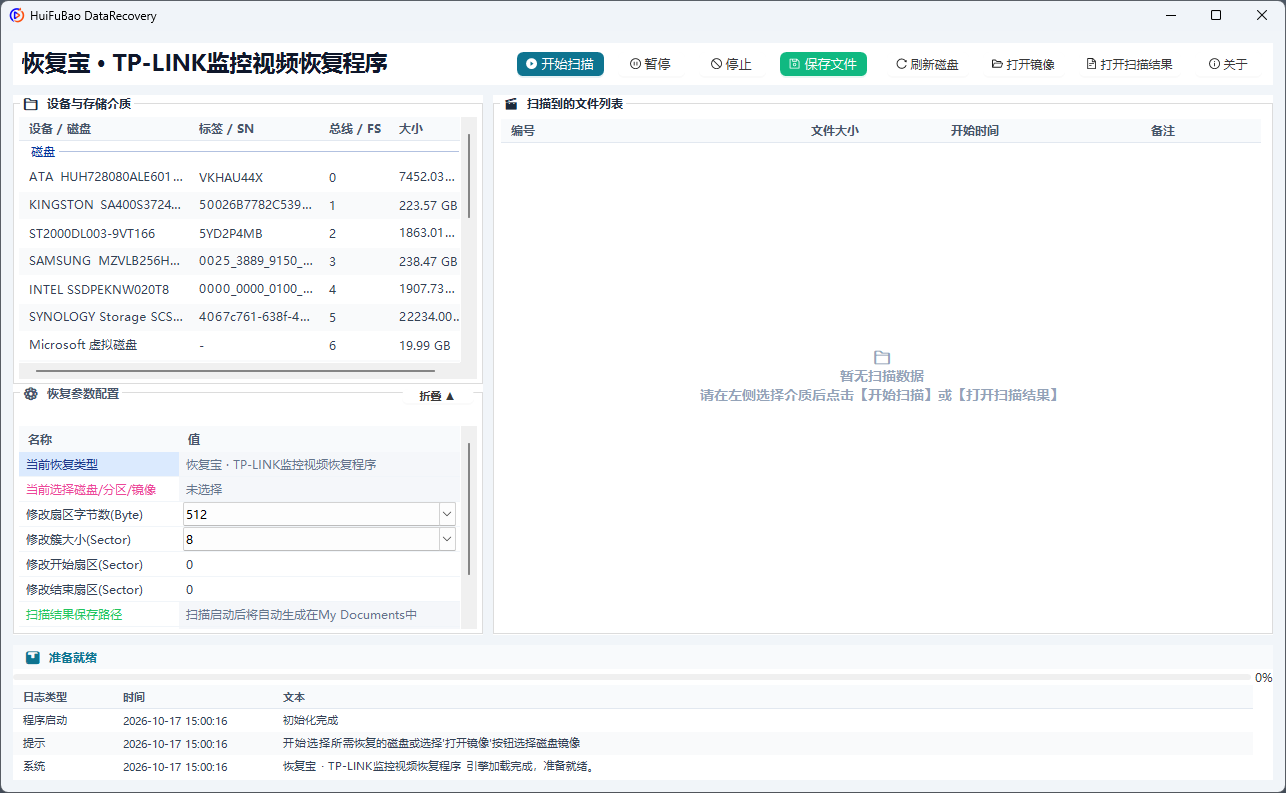This screenshot has width=1286, height=793.
Task: Click the 标签 / SN column header
Action: click(x=226, y=129)
